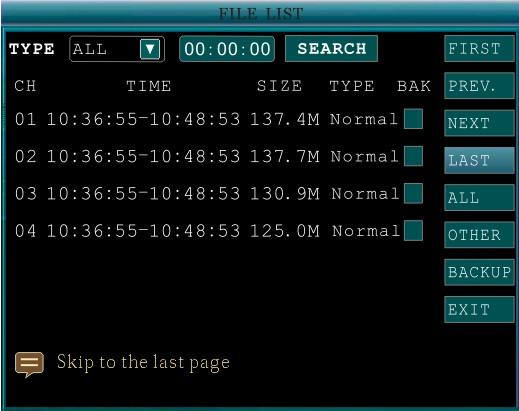Click channel 03 Normal type label

tap(365, 194)
